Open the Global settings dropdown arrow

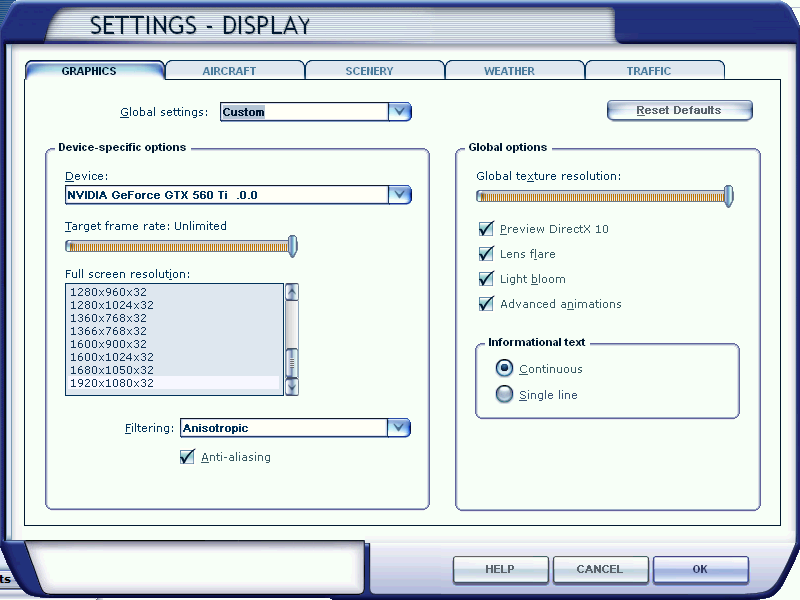pyautogui.click(x=399, y=112)
